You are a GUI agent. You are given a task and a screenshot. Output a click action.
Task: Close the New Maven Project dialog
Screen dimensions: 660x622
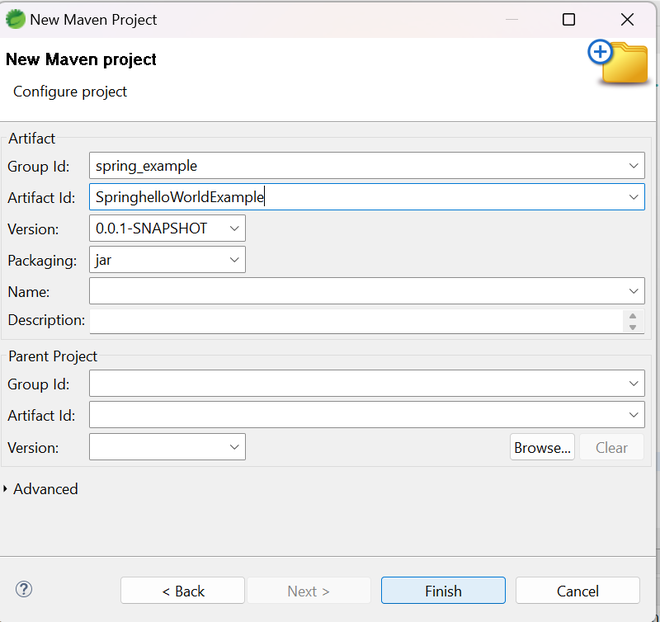click(x=627, y=19)
